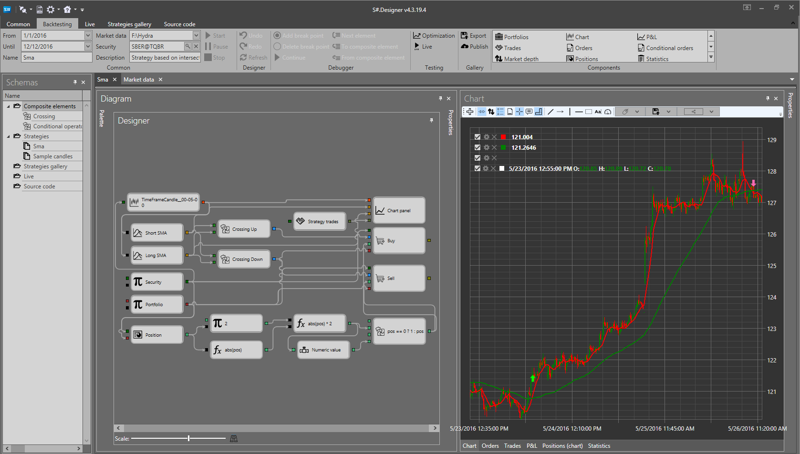Viewport: 800px width, 454px height.
Task: Click the Publish button
Action: [x=474, y=47]
